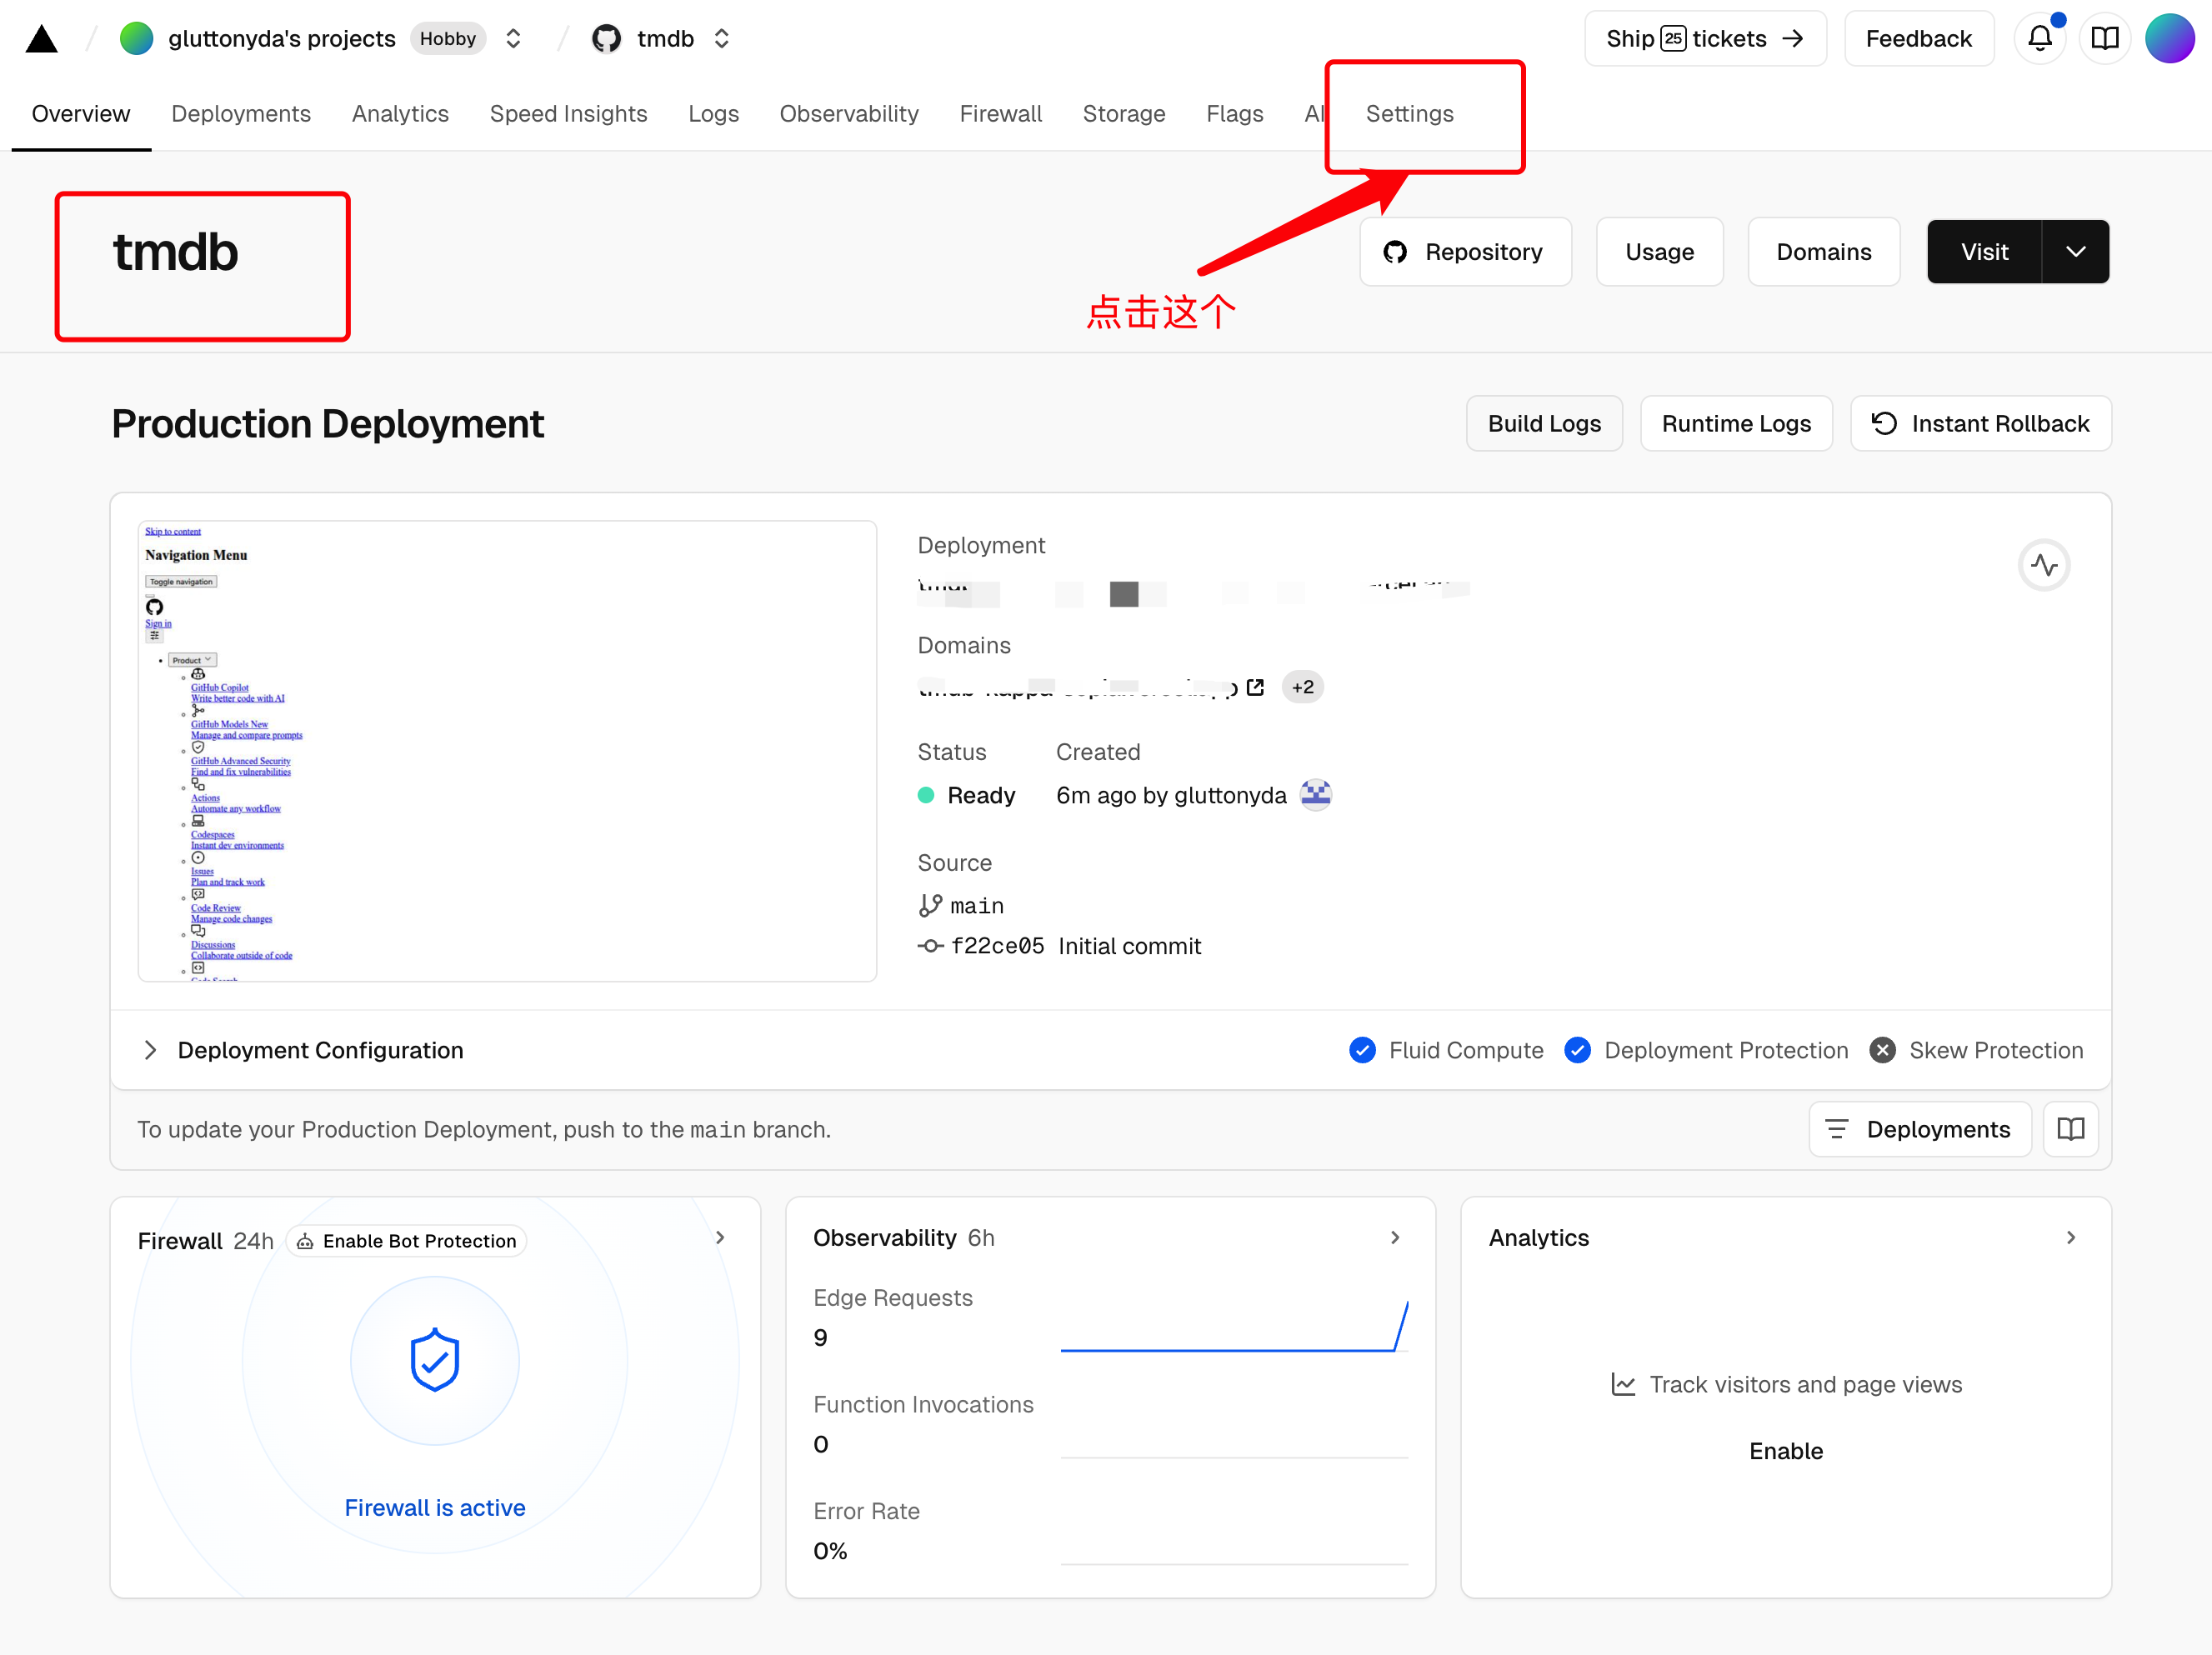Click the Vercel triangle logo

[x=41, y=39]
